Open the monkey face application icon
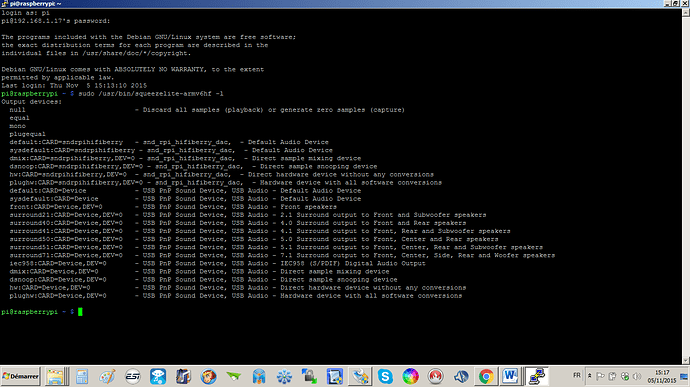 coord(209,376)
